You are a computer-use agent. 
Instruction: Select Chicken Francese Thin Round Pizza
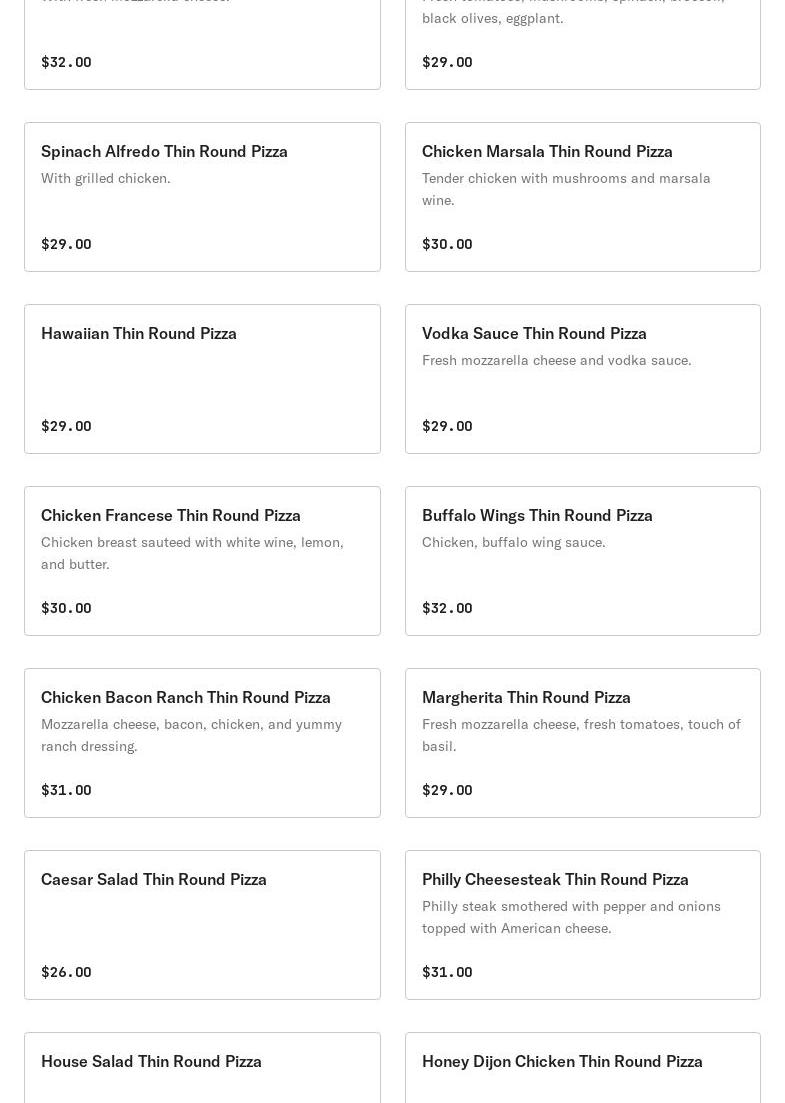click(171, 515)
